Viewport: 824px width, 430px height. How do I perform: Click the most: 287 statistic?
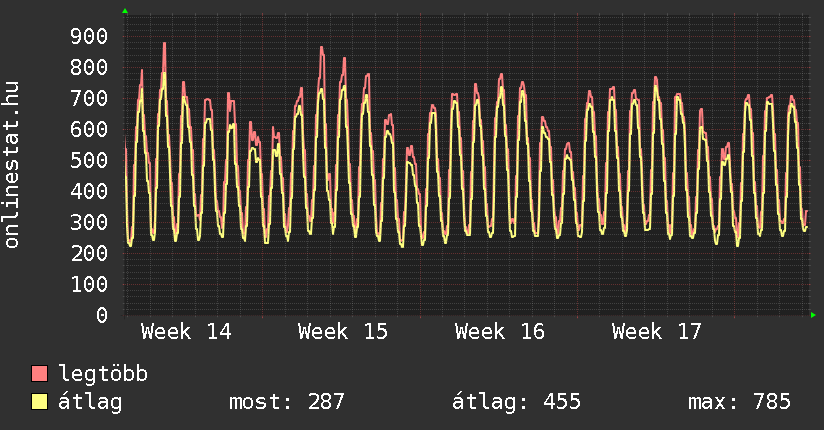click(287, 402)
